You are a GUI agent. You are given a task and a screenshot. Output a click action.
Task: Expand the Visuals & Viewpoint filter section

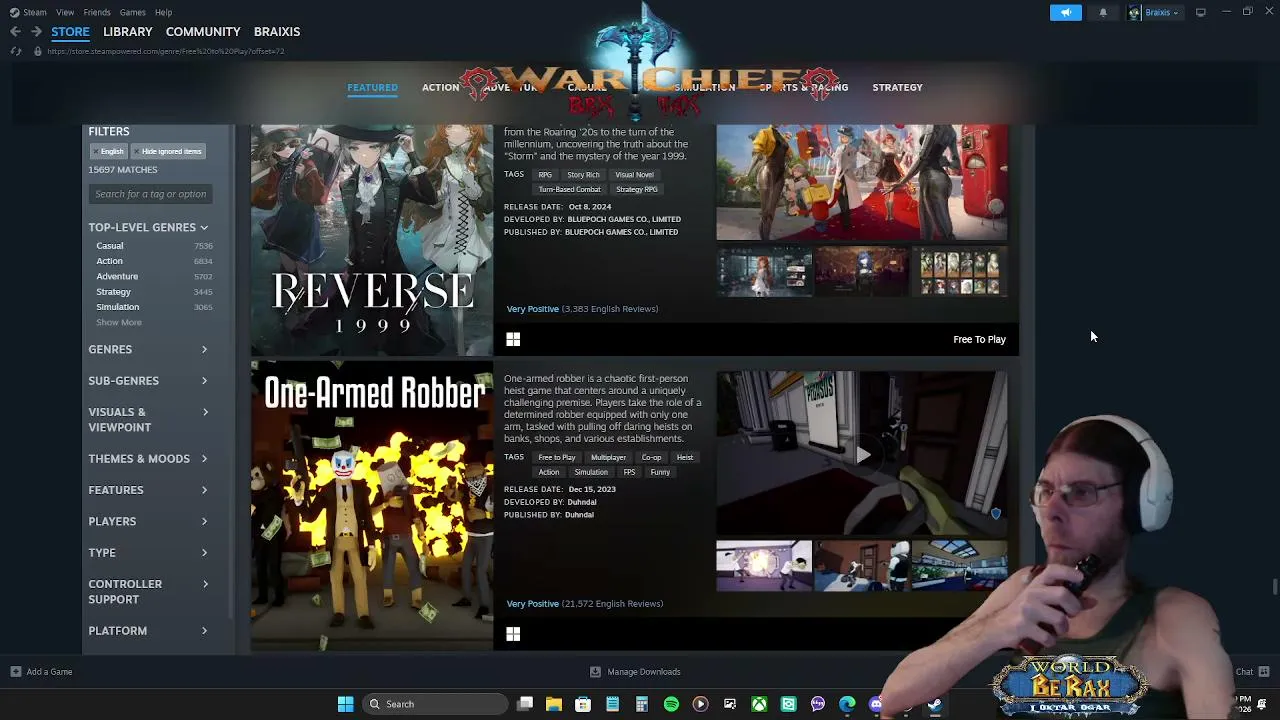[148, 420]
